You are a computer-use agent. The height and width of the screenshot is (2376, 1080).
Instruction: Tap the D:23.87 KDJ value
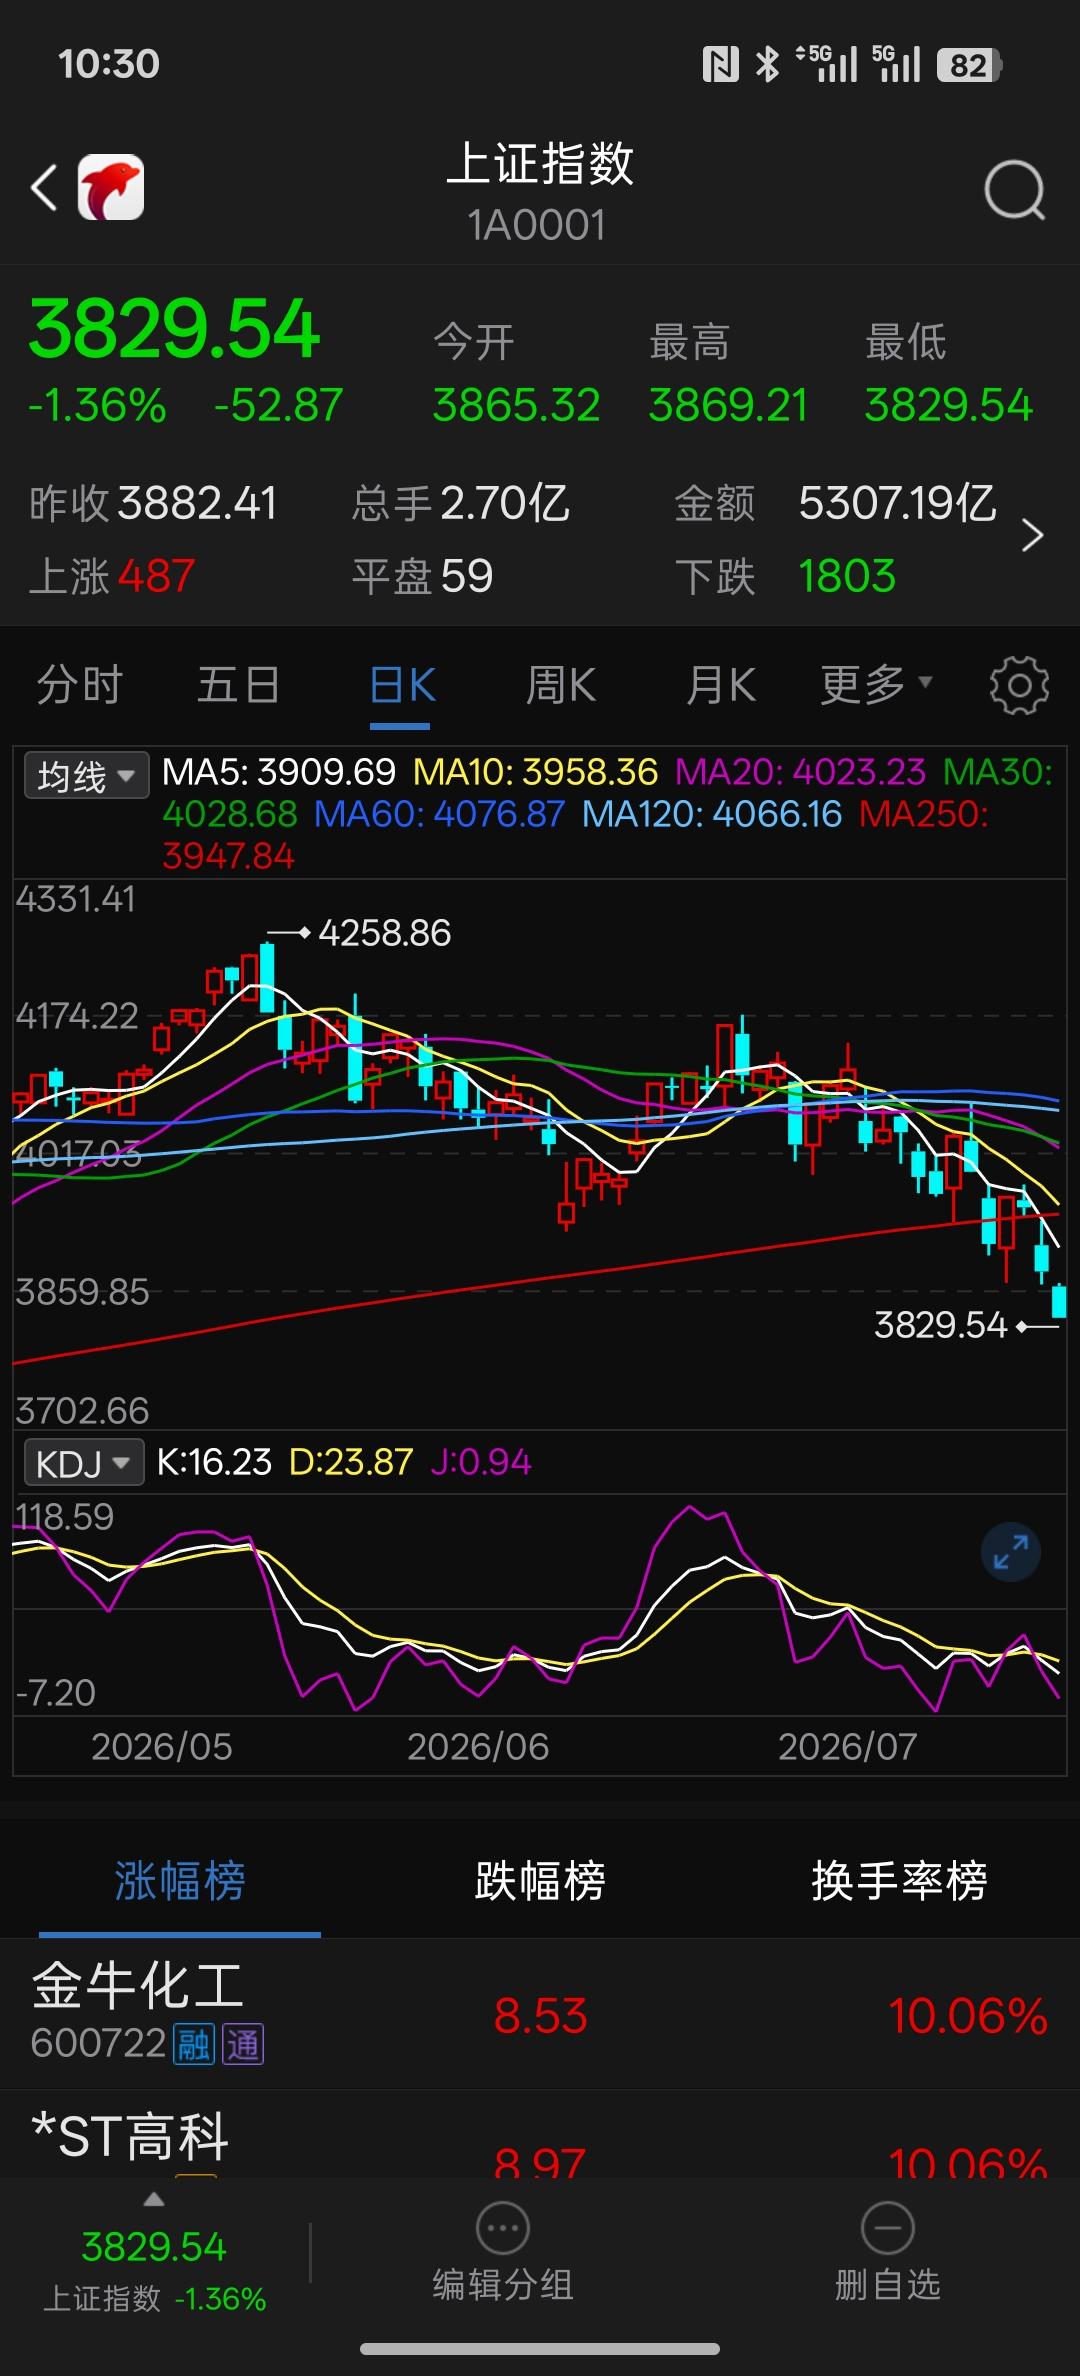click(x=351, y=1463)
